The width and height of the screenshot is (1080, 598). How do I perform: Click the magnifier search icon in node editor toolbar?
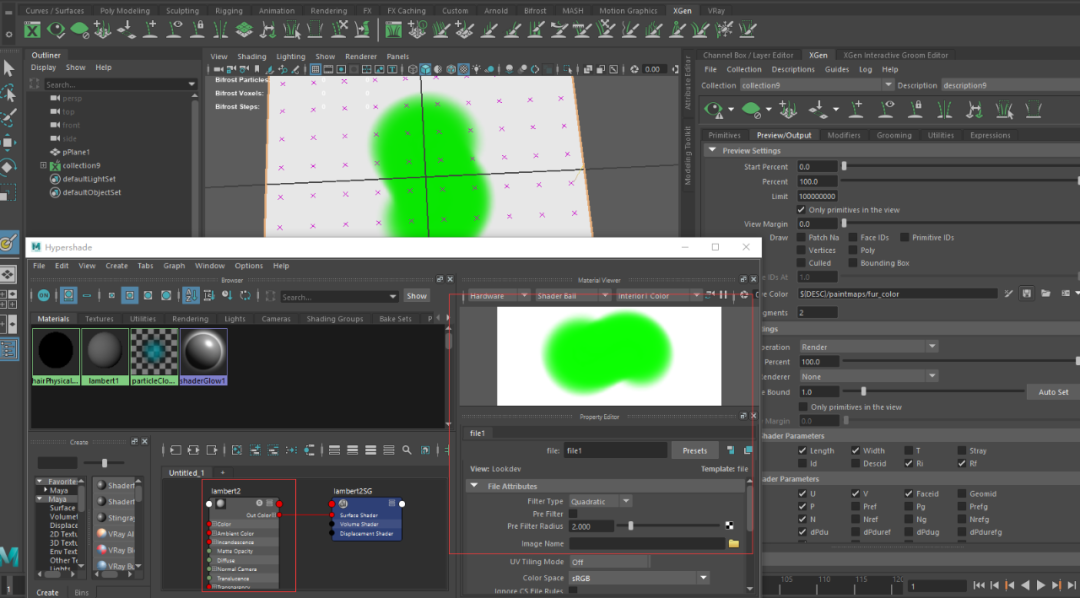pyautogui.click(x=407, y=450)
